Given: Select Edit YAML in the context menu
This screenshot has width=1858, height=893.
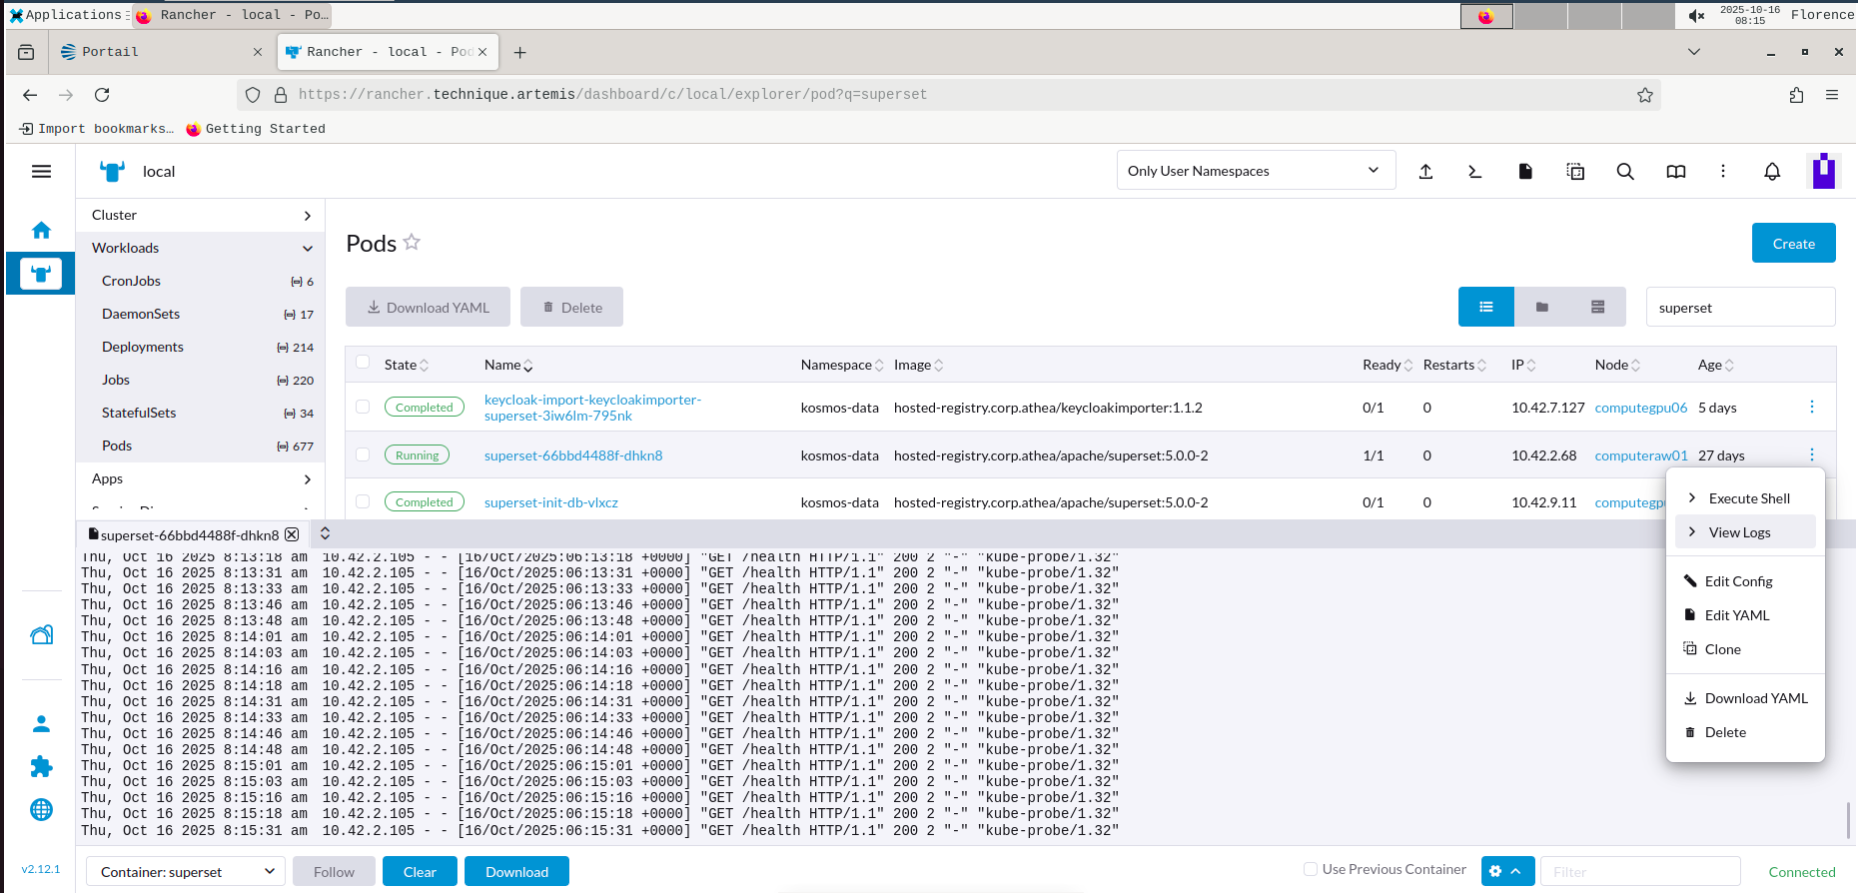Looking at the screenshot, I should pyautogui.click(x=1736, y=615).
